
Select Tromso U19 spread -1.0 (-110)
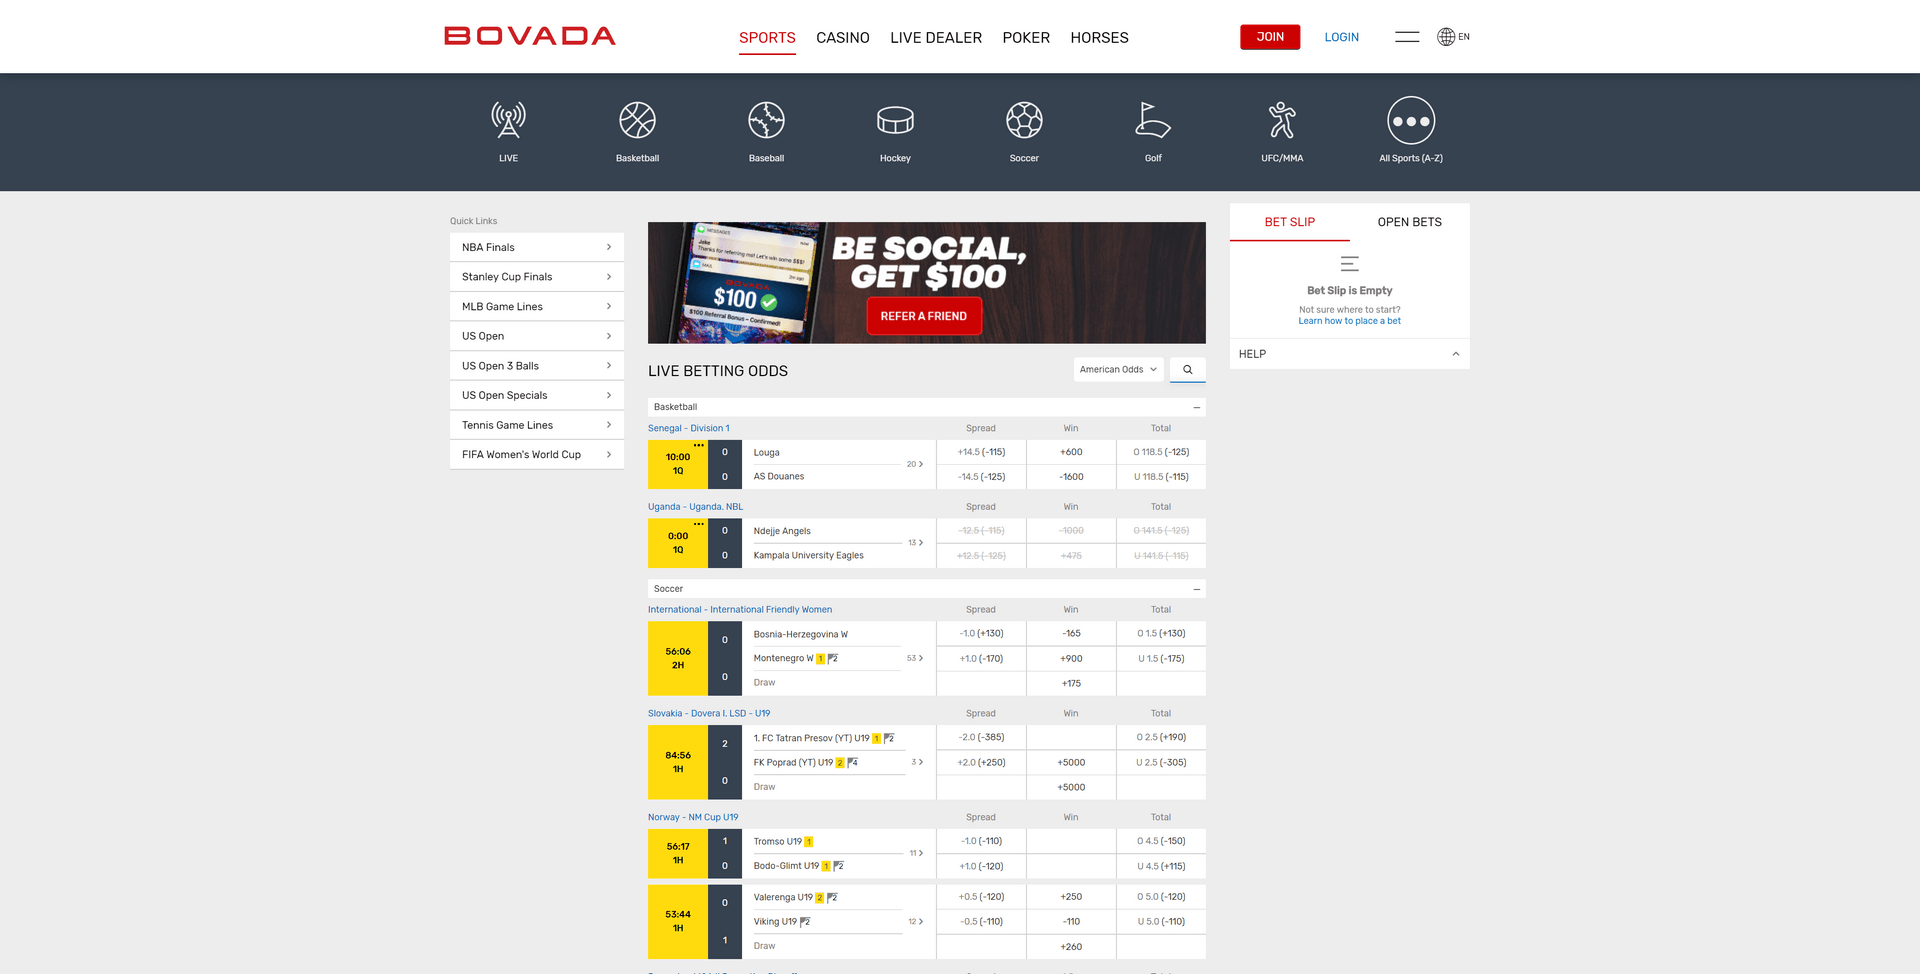click(981, 841)
